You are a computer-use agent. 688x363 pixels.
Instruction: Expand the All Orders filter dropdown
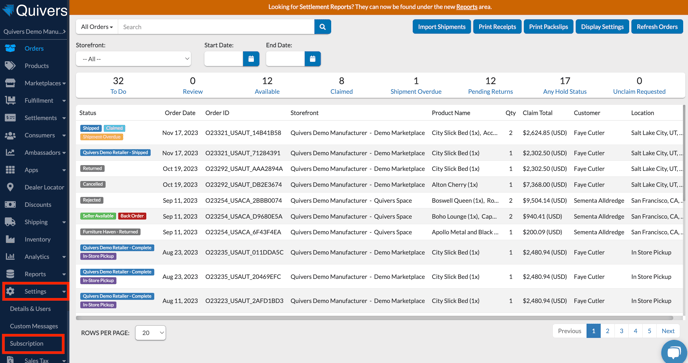[97, 27]
